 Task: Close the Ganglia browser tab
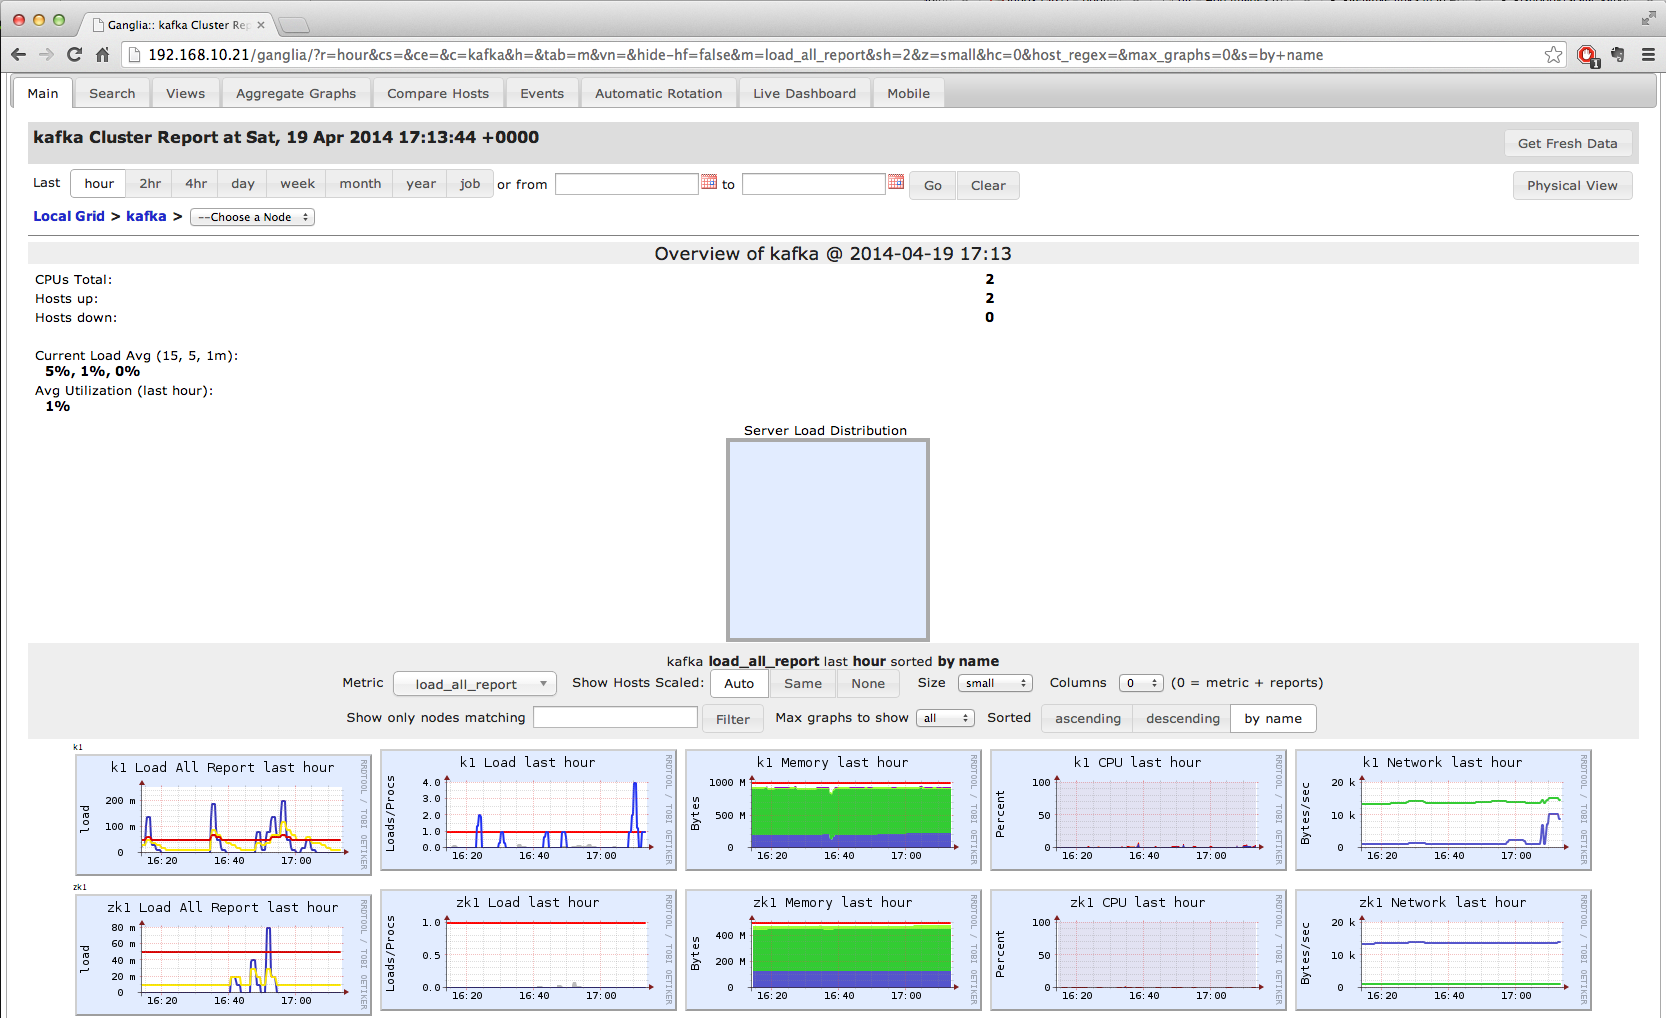(x=261, y=24)
